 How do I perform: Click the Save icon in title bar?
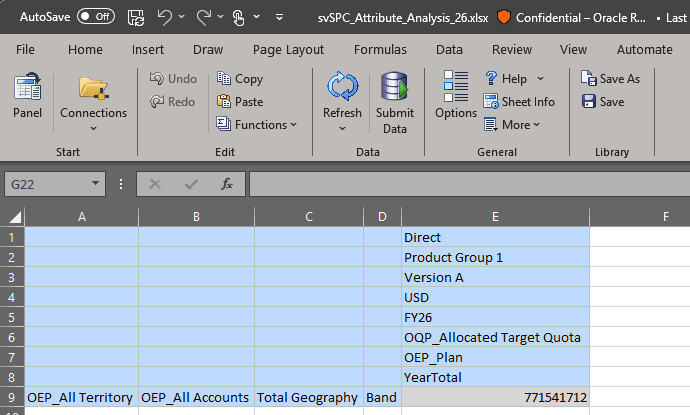[136, 17]
